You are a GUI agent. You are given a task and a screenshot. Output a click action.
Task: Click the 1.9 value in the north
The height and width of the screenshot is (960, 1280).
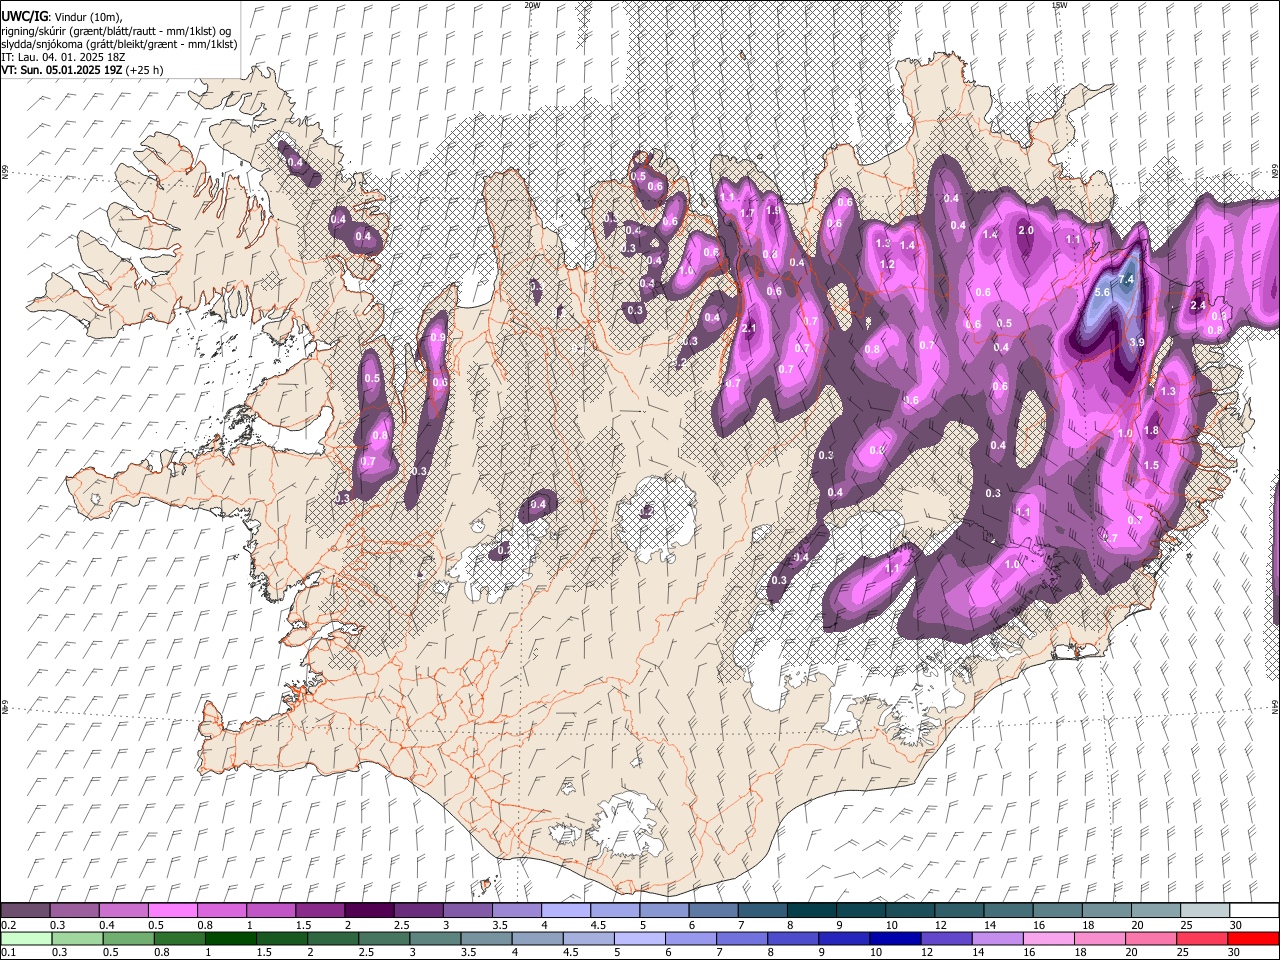click(x=772, y=212)
